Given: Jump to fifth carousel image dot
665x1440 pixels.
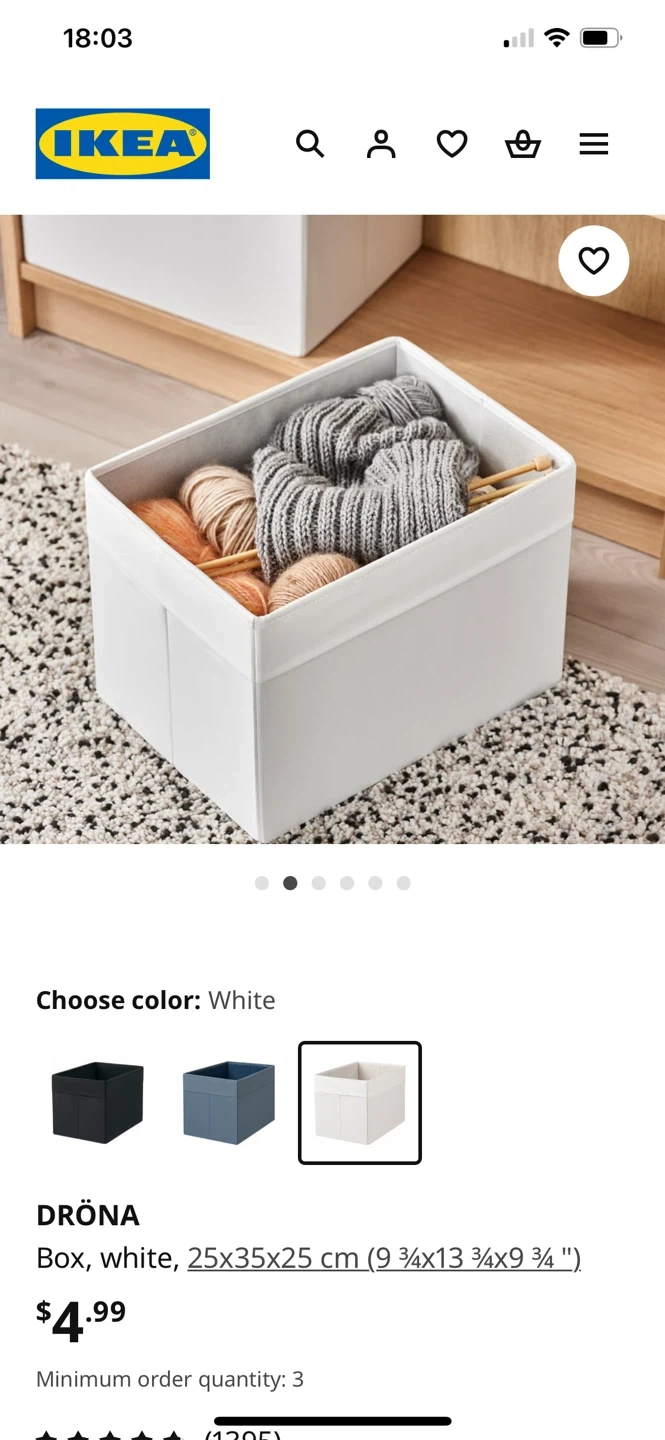Looking at the screenshot, I should pyautogui.click(x=375, y=883).
